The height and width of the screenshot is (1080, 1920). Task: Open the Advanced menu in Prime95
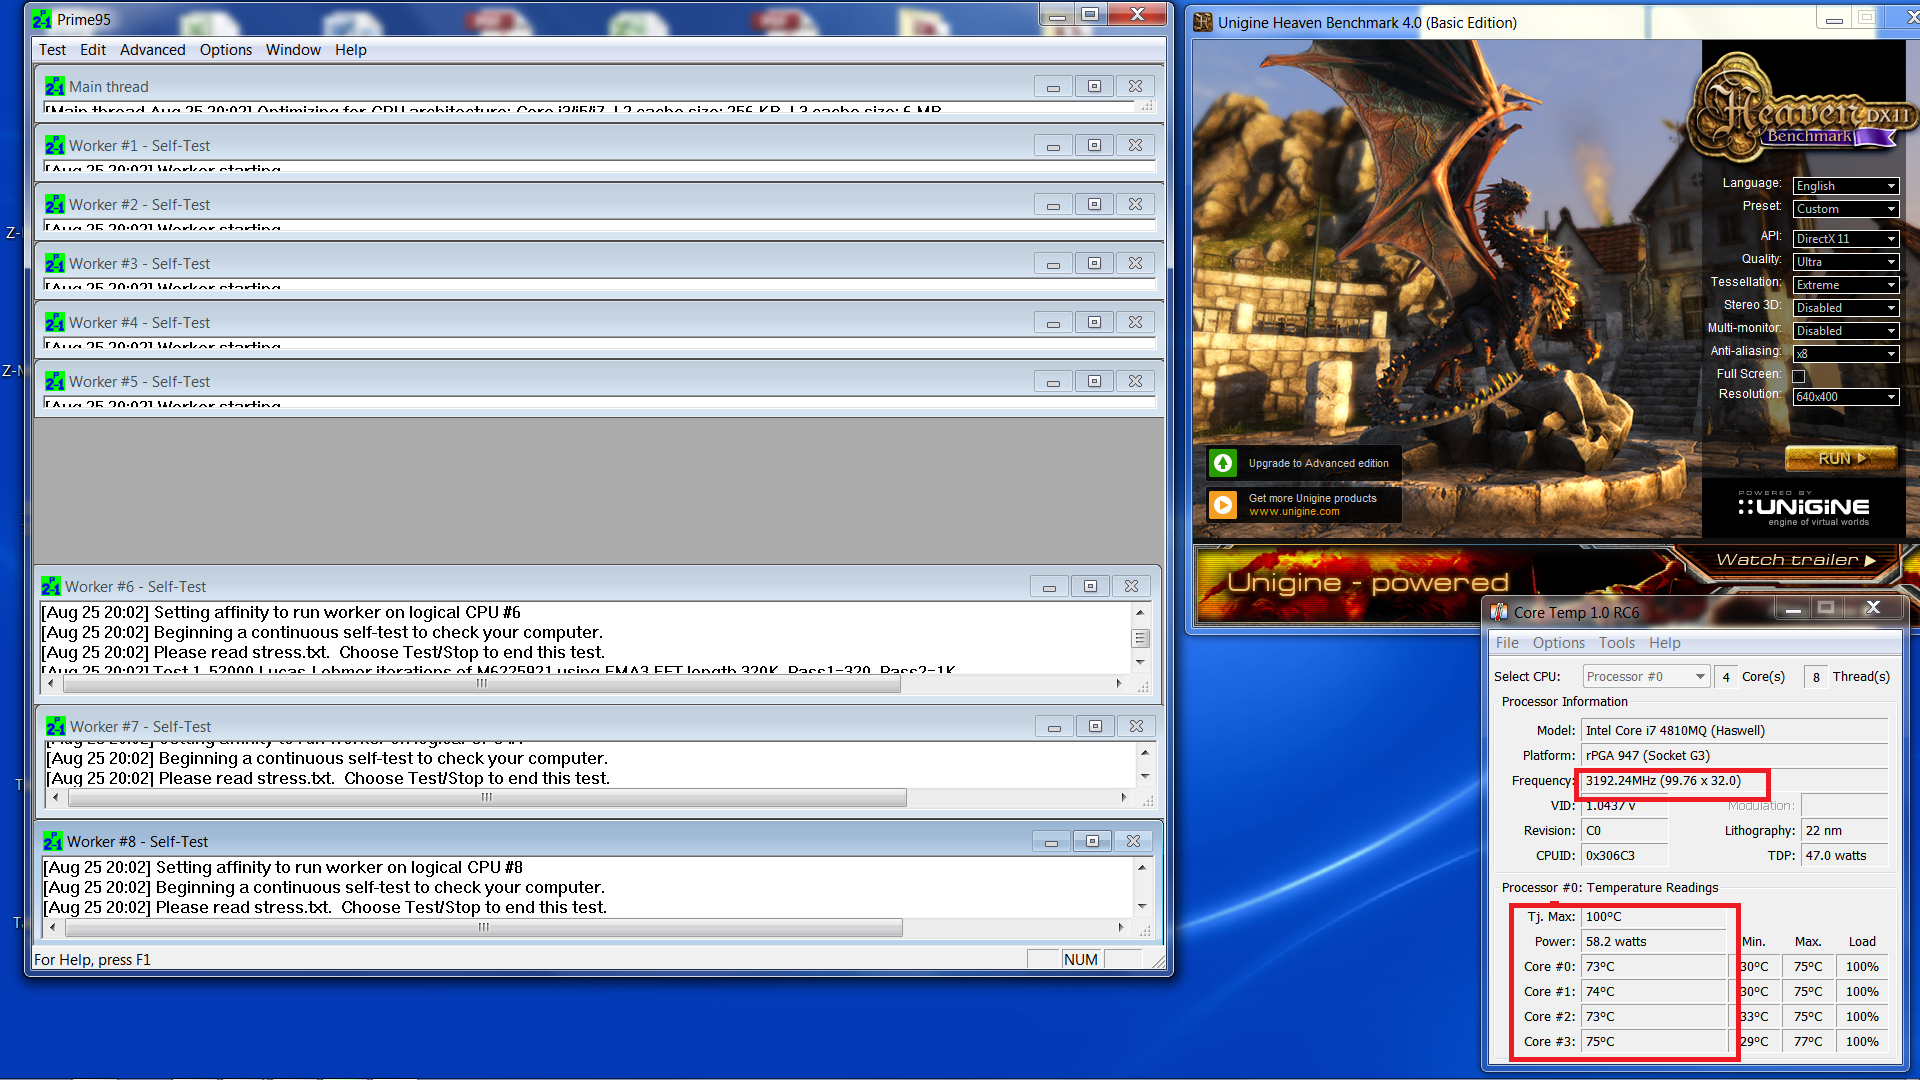coord(152,50)
